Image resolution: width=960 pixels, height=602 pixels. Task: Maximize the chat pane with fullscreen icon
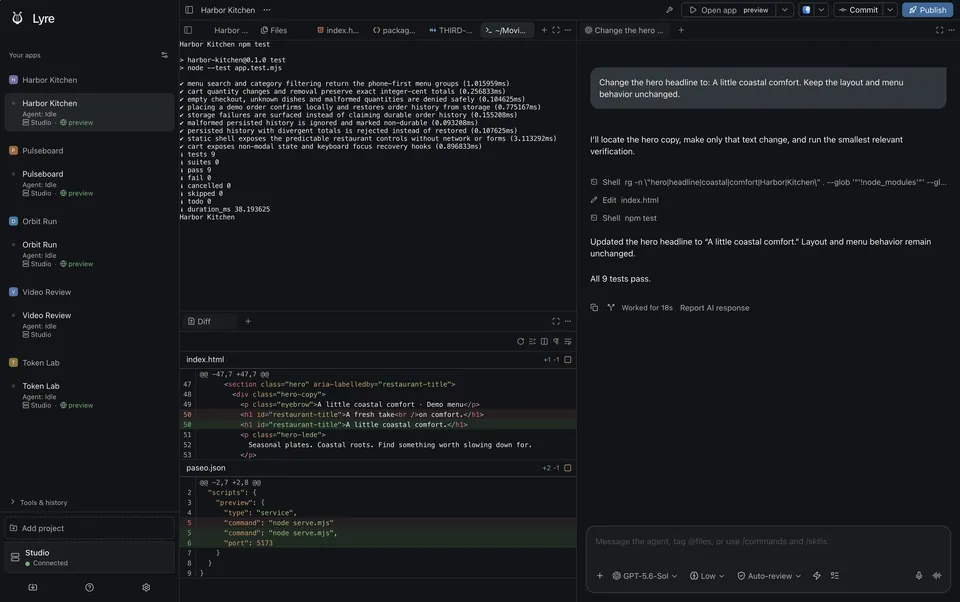tap(939, 30)
